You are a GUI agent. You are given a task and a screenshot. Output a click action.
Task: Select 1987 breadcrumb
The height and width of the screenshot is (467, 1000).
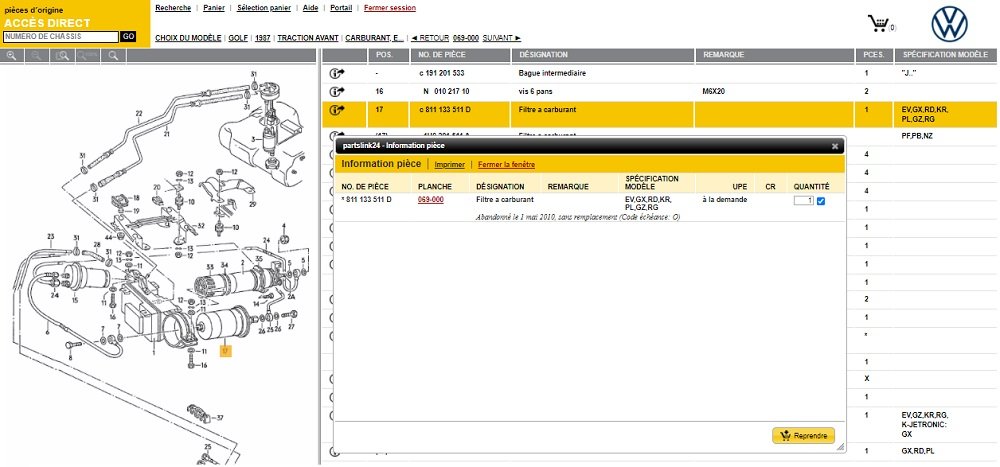pos(262,38)
